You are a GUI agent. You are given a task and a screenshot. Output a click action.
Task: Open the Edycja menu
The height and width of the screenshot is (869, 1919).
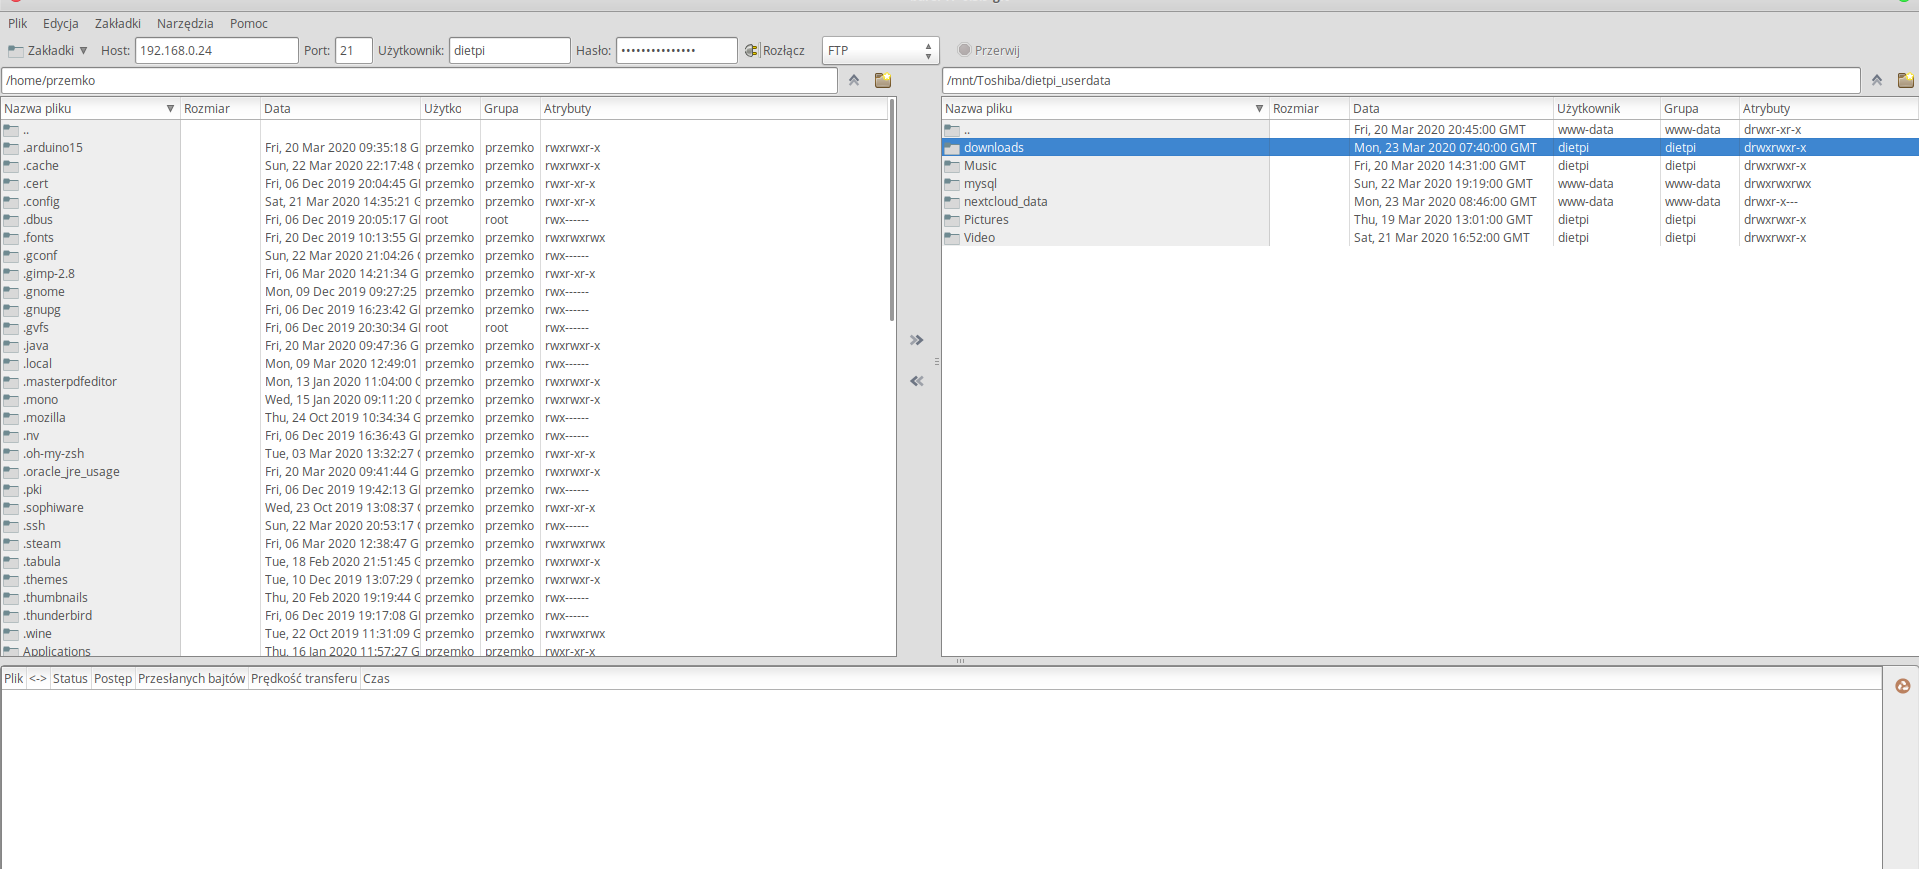tap(60, 23)
